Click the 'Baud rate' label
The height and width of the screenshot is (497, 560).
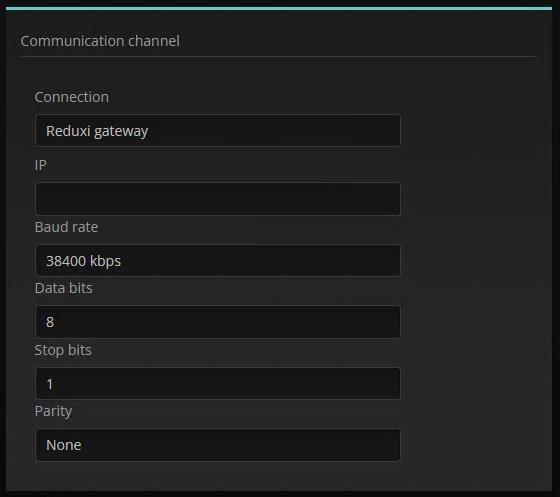66,227
